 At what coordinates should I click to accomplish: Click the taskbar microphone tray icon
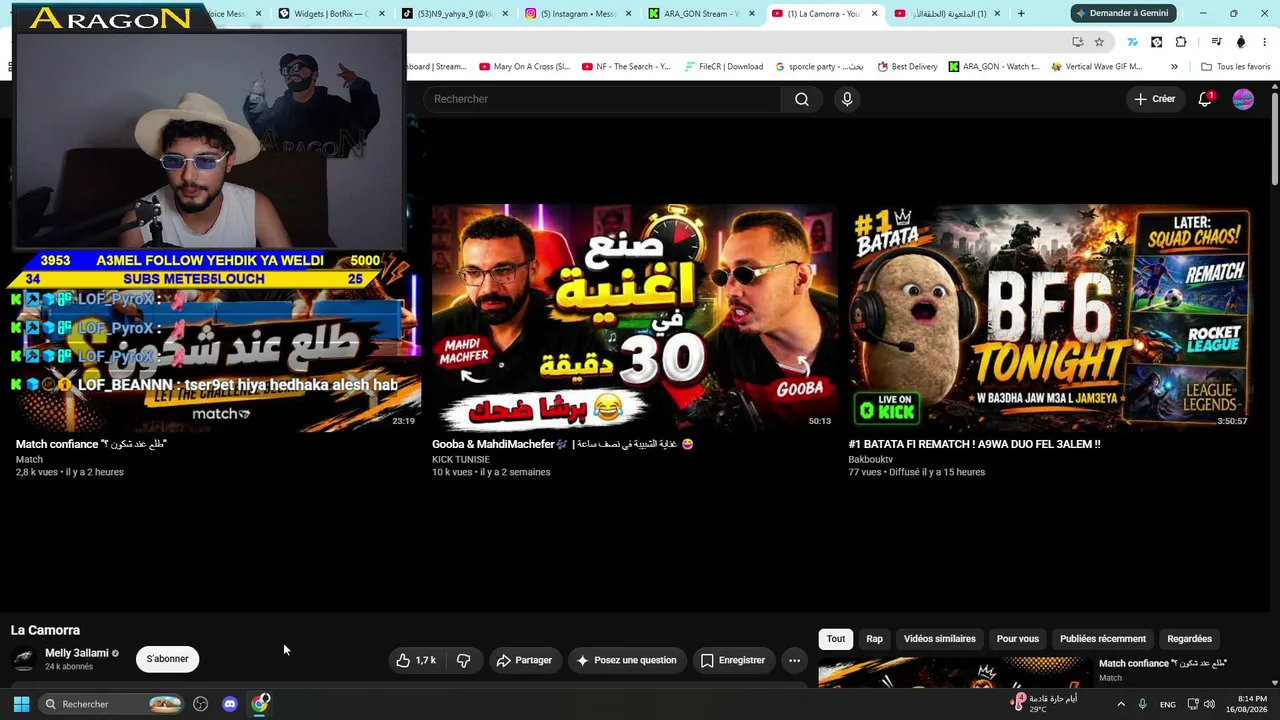point(1142,704)
